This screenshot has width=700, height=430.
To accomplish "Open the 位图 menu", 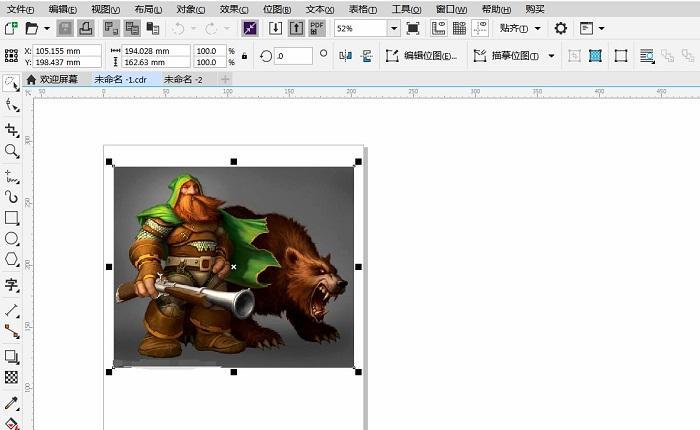I will point(277,9).
